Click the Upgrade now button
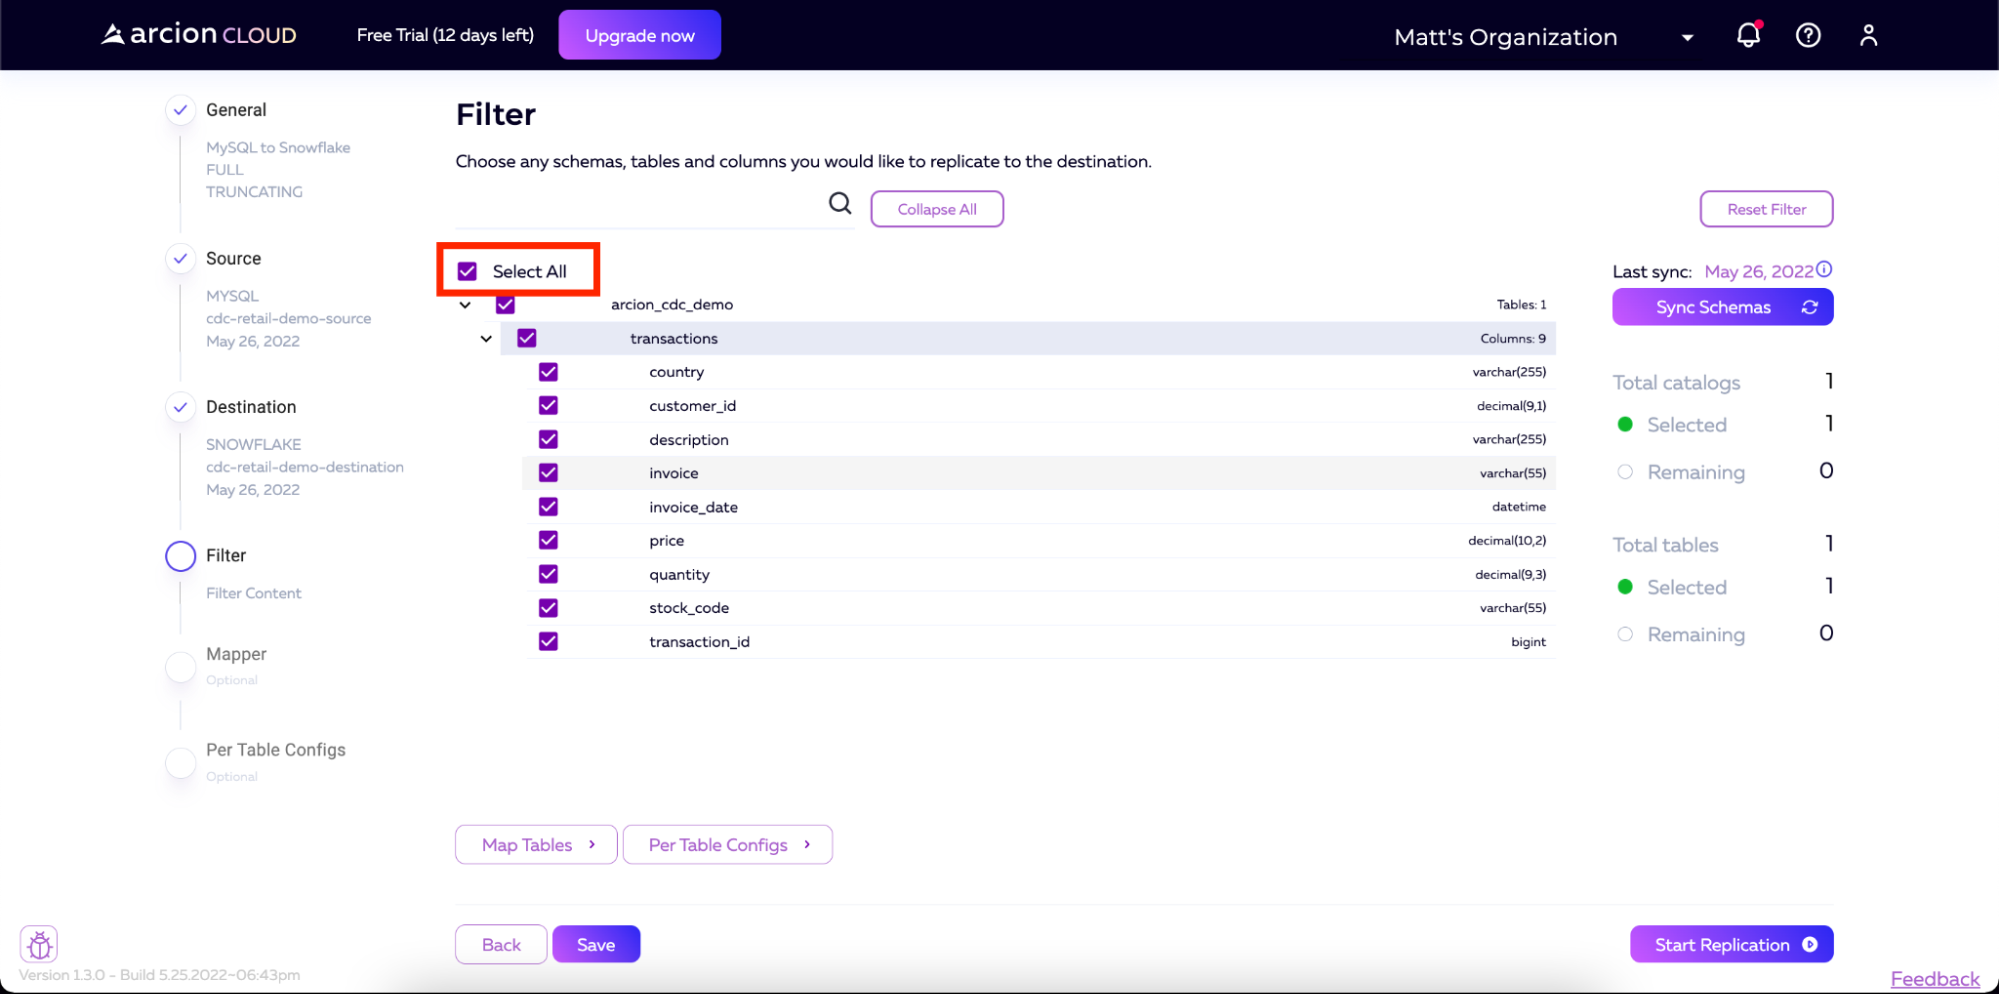Image resolution: width=1999 pixels, height=994 pixels. click(640, 35)
